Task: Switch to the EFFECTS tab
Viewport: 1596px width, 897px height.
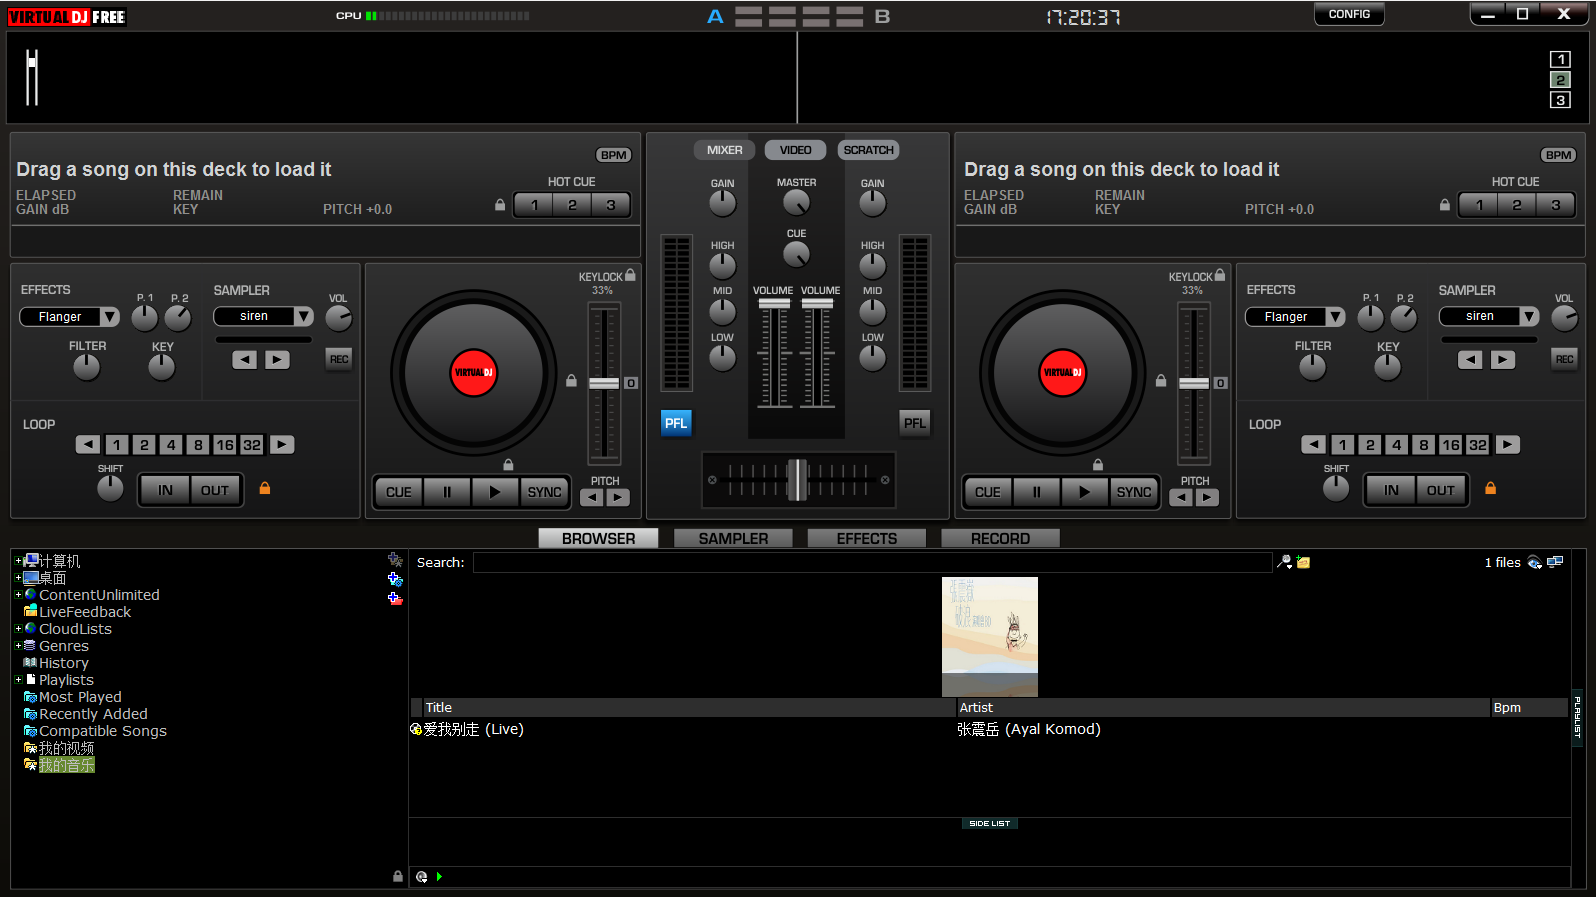Action: coord(866,538)
